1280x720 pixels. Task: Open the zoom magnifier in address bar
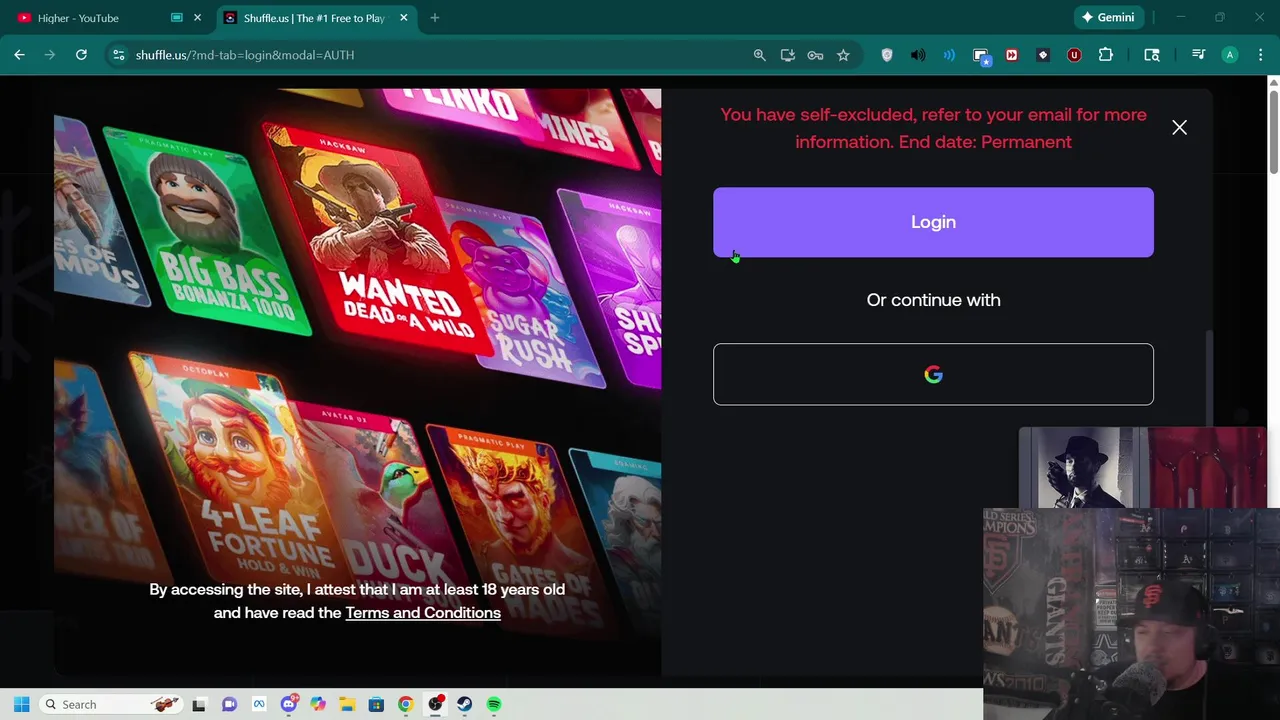pyautogui.click(x=760, y=55)
